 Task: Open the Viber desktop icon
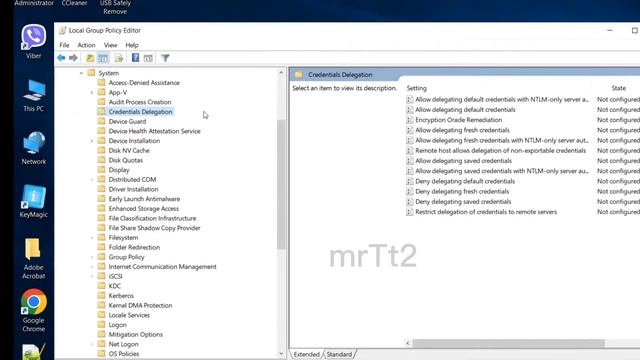(x=33, y=41)
